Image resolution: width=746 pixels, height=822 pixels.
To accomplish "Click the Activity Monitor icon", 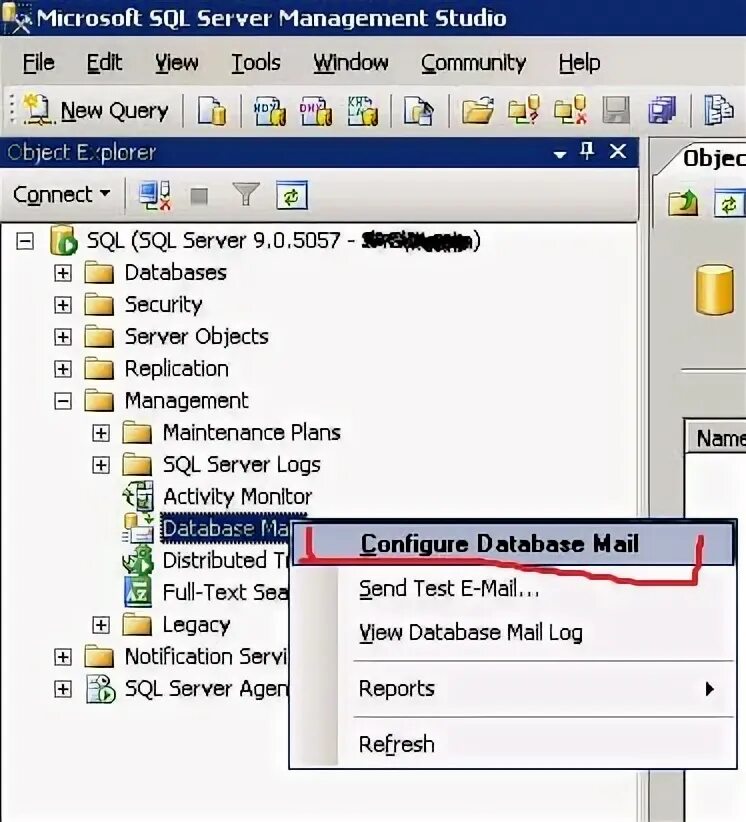I will [x=138, y=496].
